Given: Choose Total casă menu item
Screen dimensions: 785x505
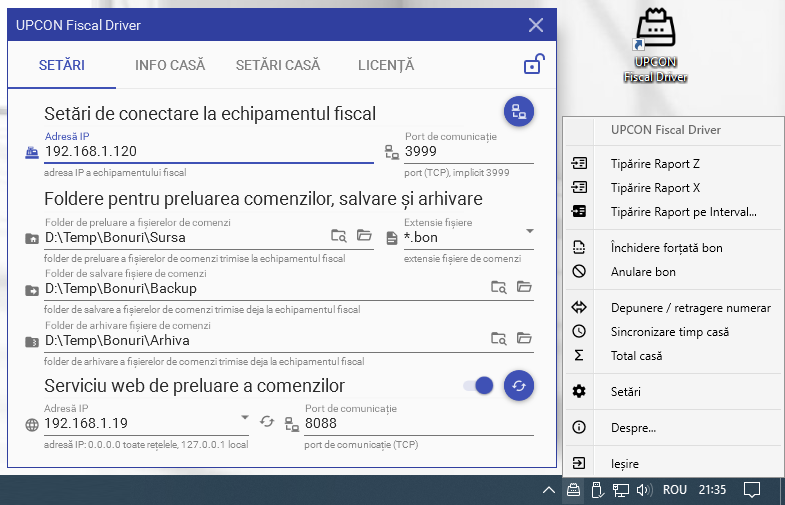Looking at the screenshot, I should click(x=674, y=356).
